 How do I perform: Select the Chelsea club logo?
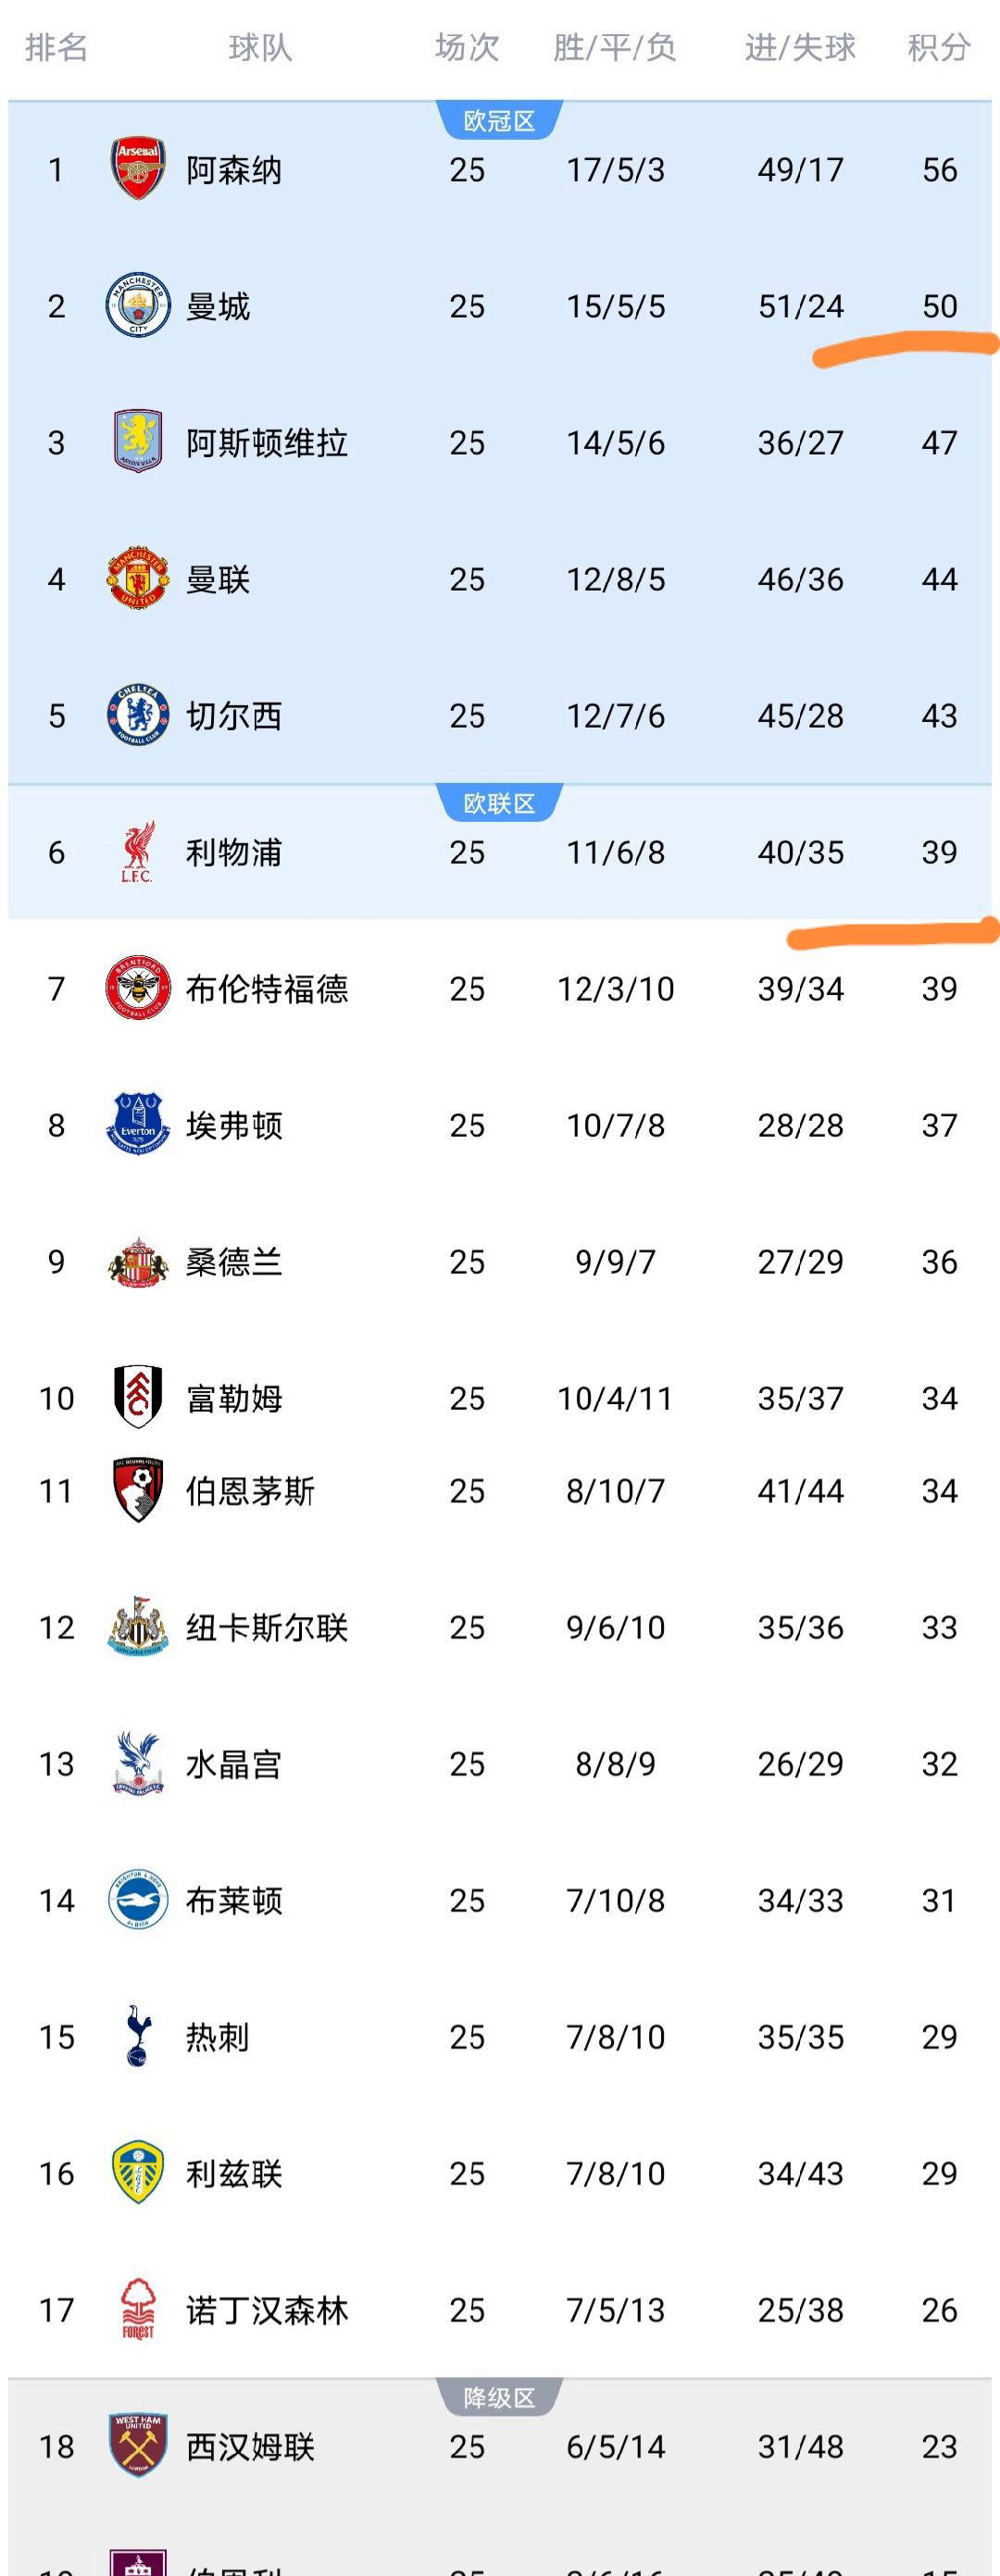(137, 716)
